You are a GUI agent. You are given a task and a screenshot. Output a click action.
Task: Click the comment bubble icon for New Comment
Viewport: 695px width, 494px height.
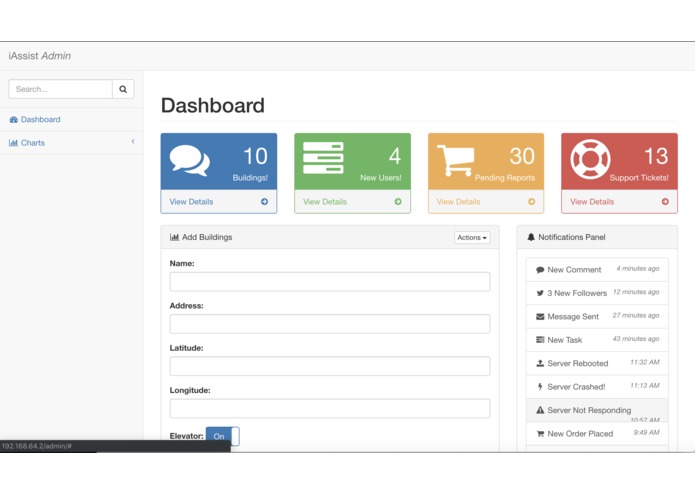[x=540, y=270]
